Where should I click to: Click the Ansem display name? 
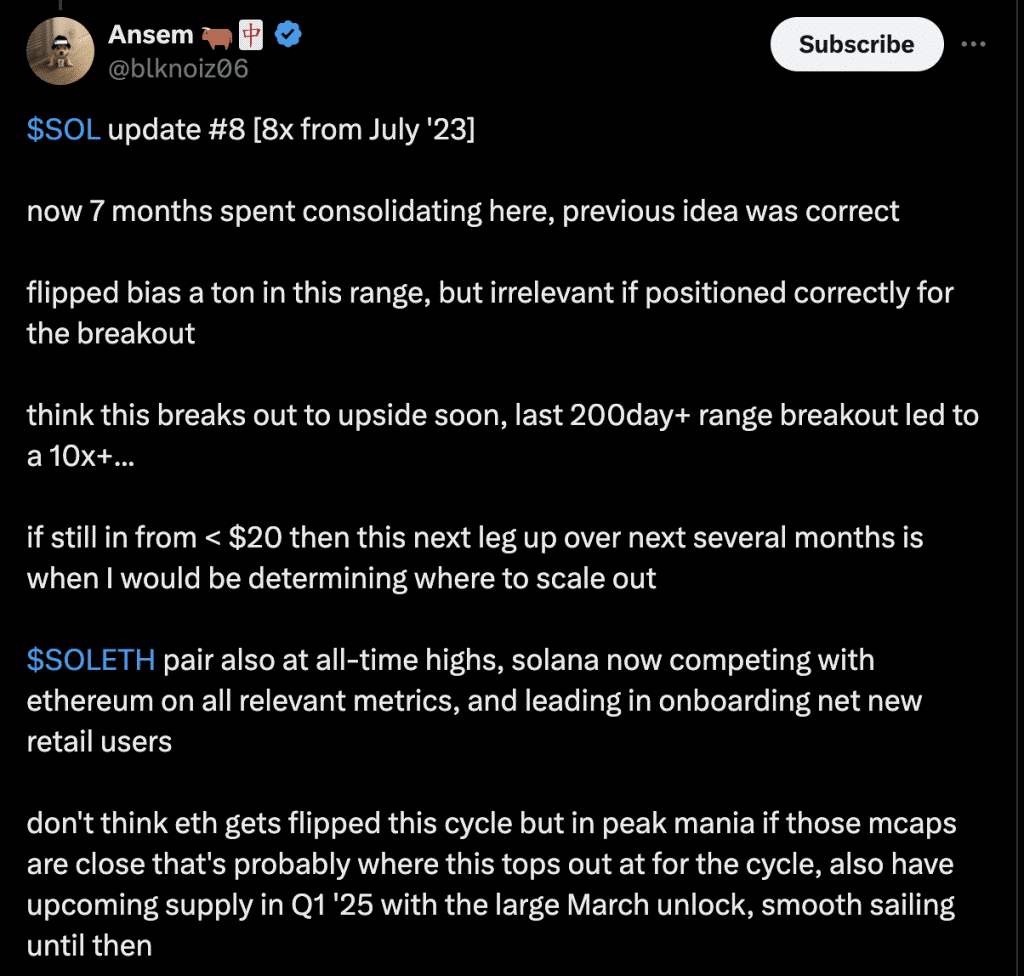click(151, 35)
